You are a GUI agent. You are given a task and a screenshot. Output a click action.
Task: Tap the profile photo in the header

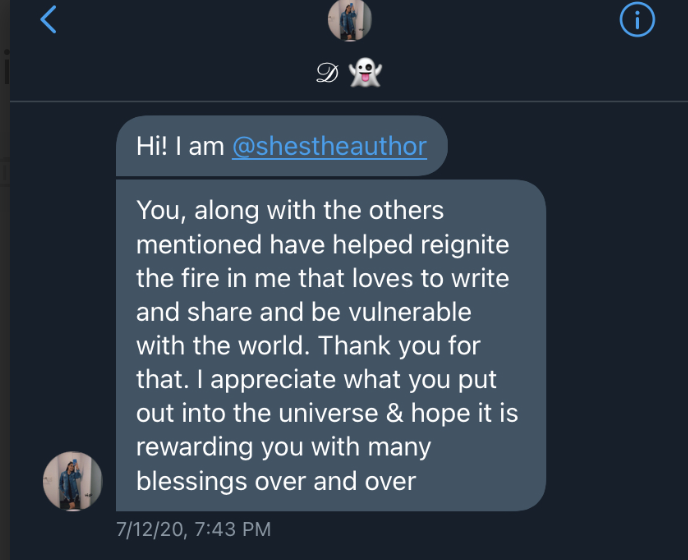pyautogui.click(x=350, y=19)
